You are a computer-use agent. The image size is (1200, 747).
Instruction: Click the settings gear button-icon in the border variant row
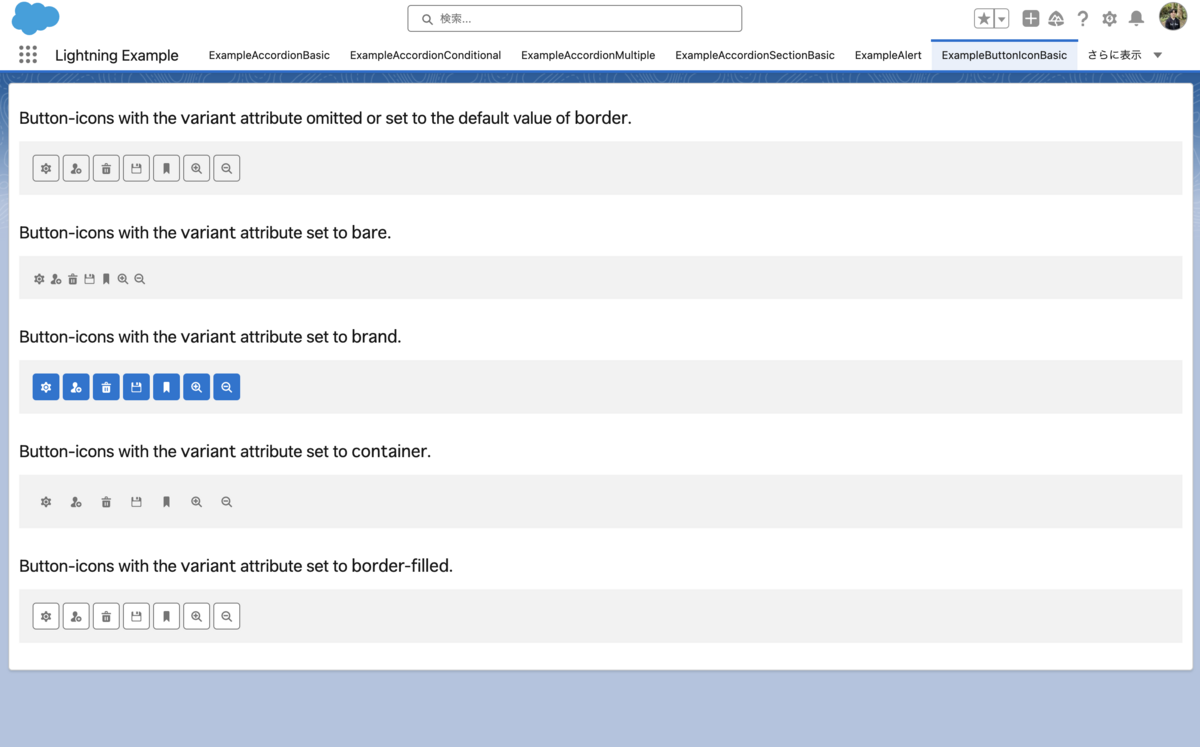tap(46, 168)
